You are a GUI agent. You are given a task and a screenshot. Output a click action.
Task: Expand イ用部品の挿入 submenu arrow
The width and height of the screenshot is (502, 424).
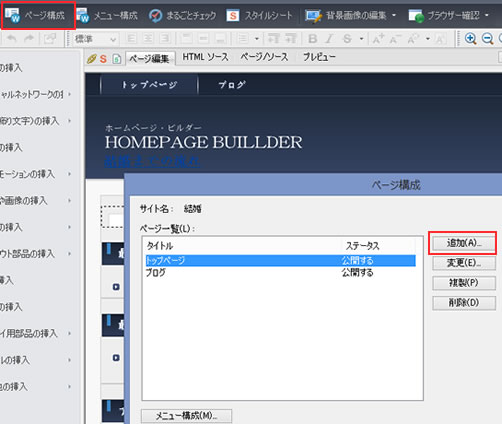(x=69, y=333)
